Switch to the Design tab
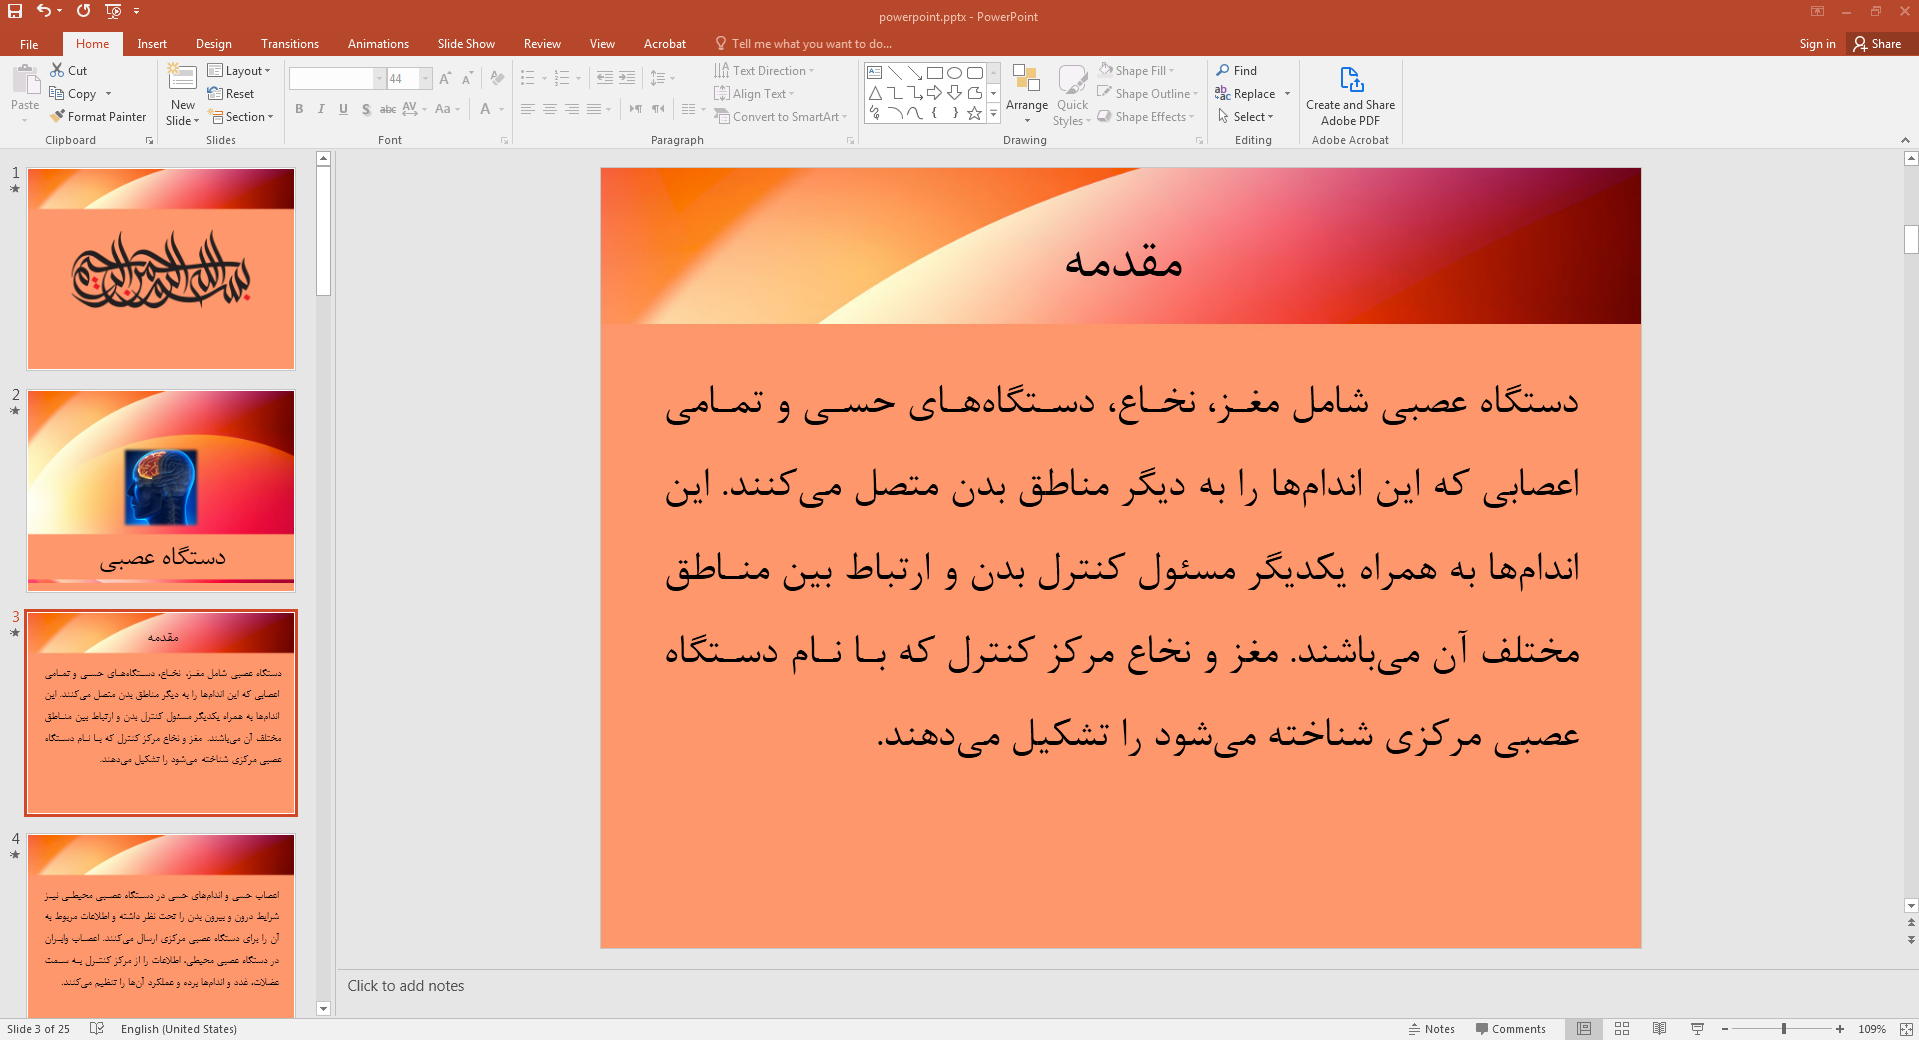This screenshot has height=1040, width=1919. 213,44
